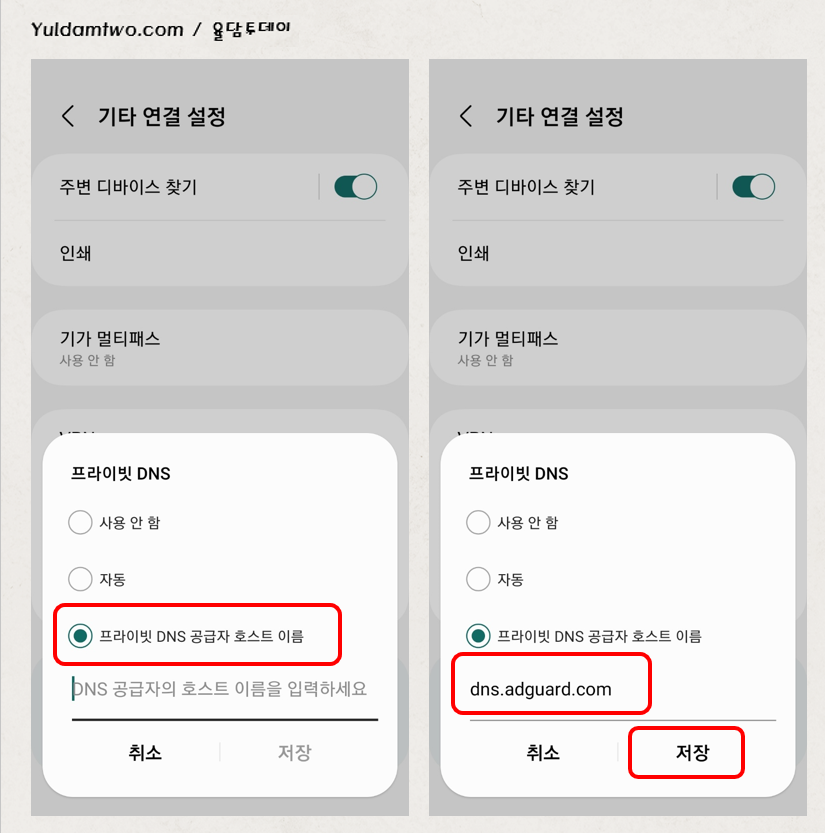Select 프라이빗 DNS 공급자 호스트 이름 radio right

point(478,635)
